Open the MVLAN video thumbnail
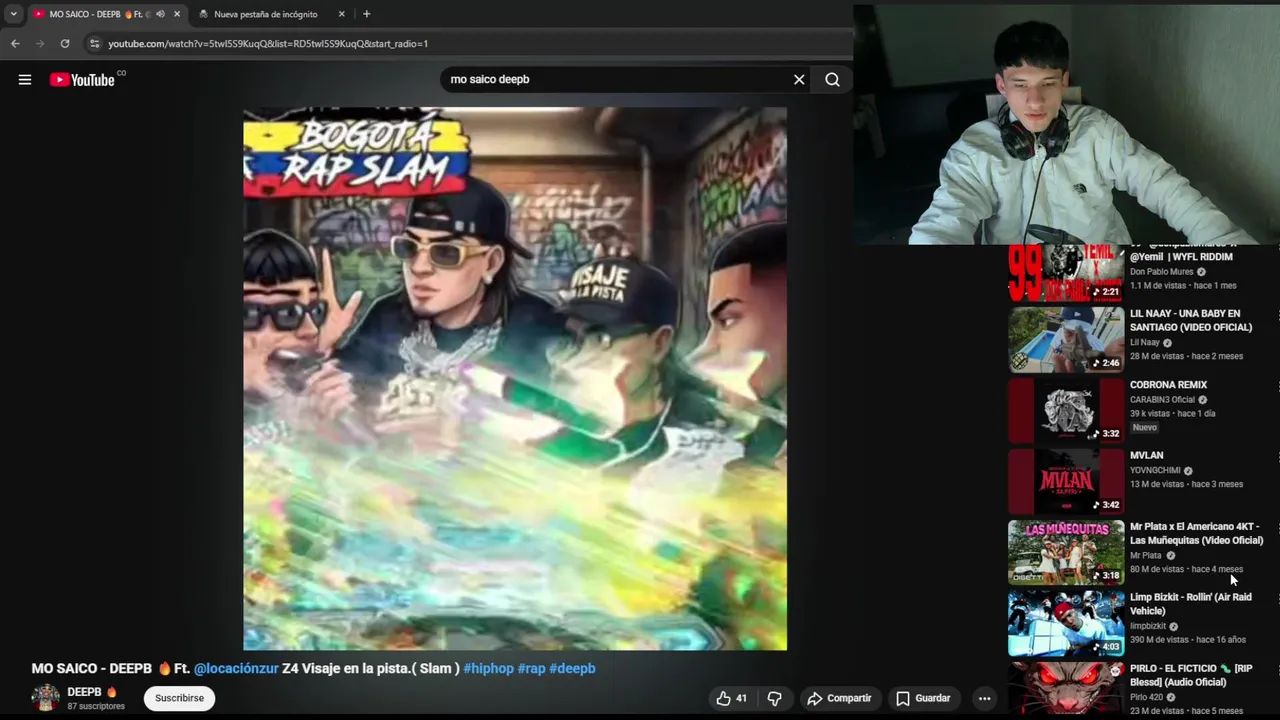Viewport: 1280px width, 720px height. (1066, 481)
